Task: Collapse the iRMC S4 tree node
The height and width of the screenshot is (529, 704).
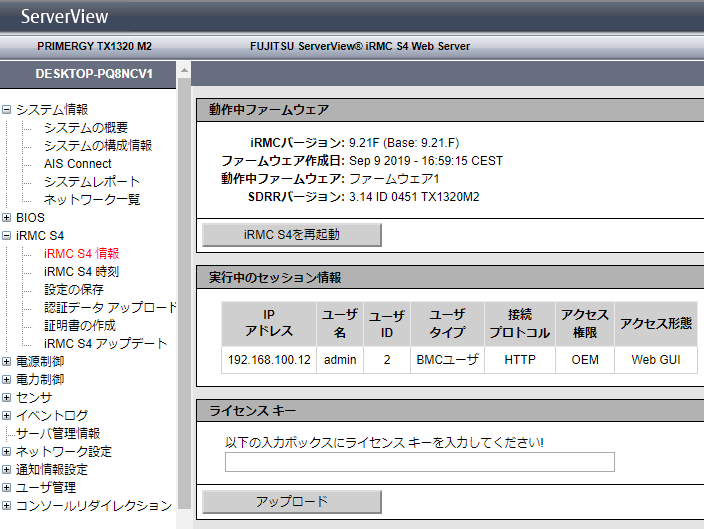Action: click(x=6, y=236)
